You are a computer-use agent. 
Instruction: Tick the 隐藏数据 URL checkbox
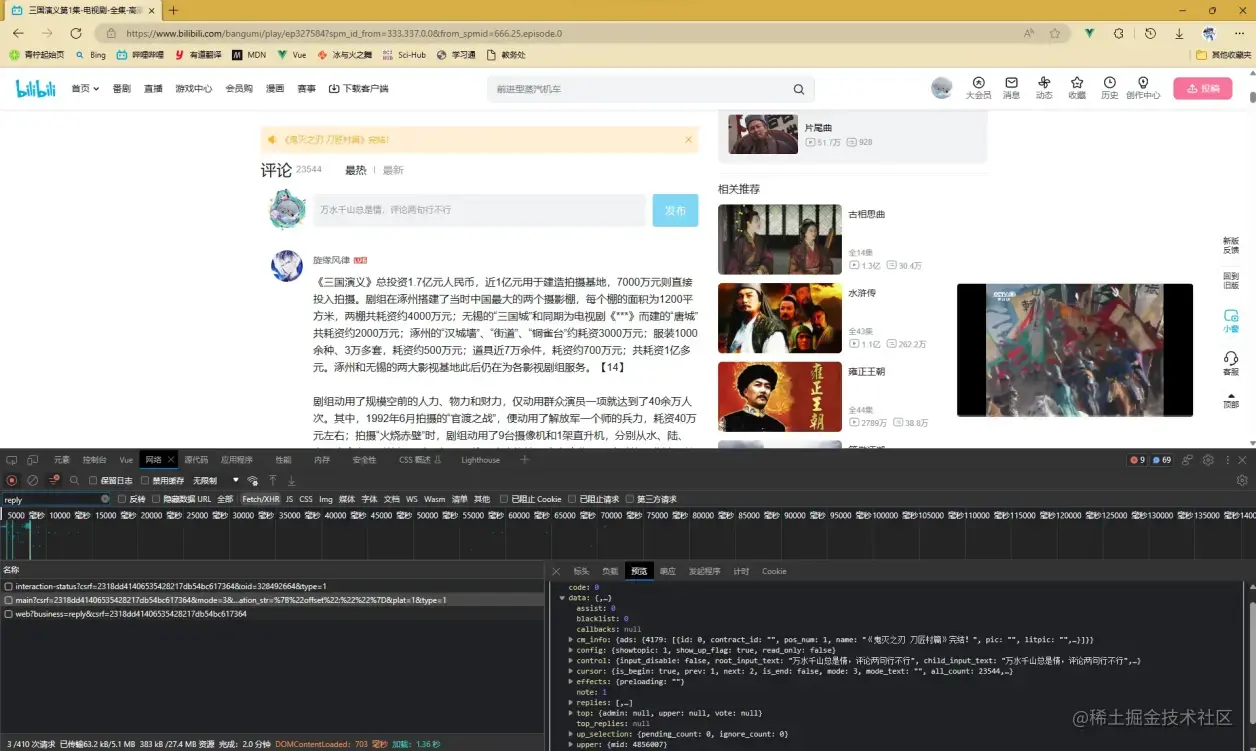pyautogui.click(x=156, y=499)
